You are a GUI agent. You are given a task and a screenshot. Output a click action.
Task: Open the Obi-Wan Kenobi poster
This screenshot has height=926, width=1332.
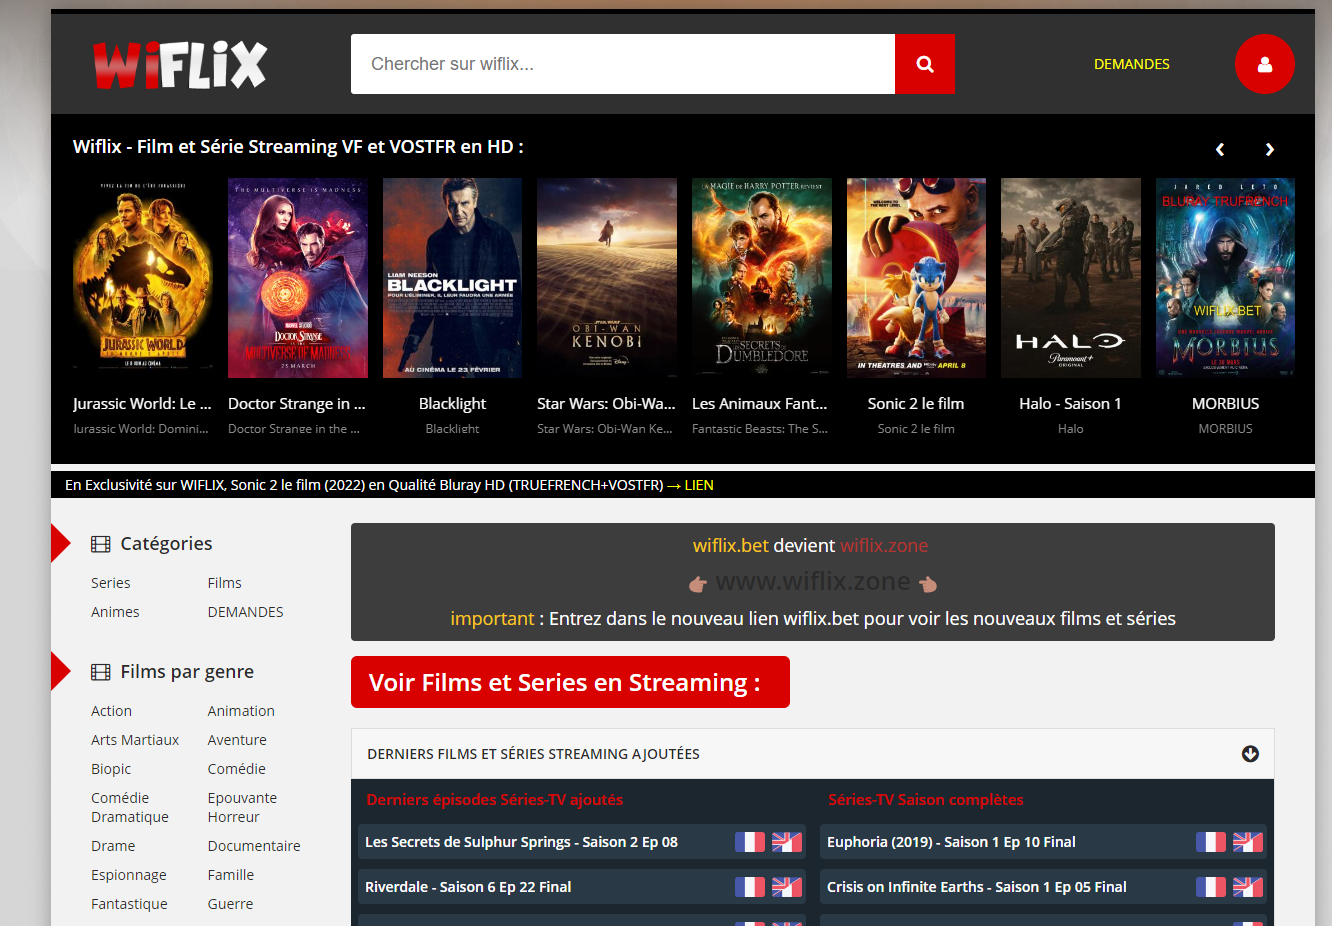point(607,278)
